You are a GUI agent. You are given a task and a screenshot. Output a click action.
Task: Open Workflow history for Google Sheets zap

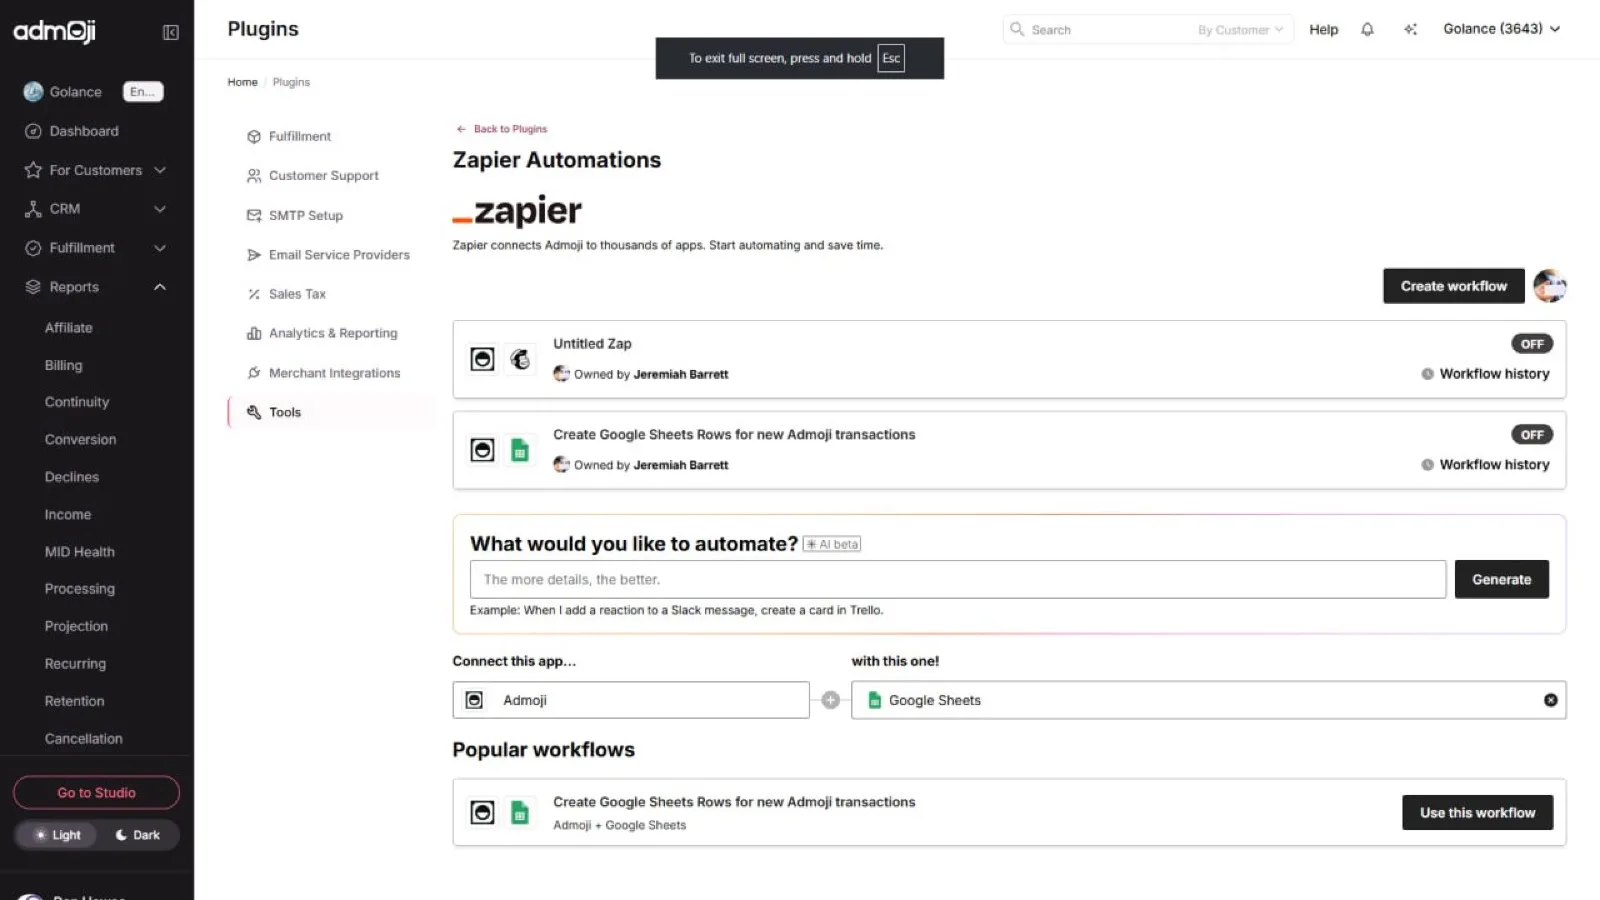1485,465
